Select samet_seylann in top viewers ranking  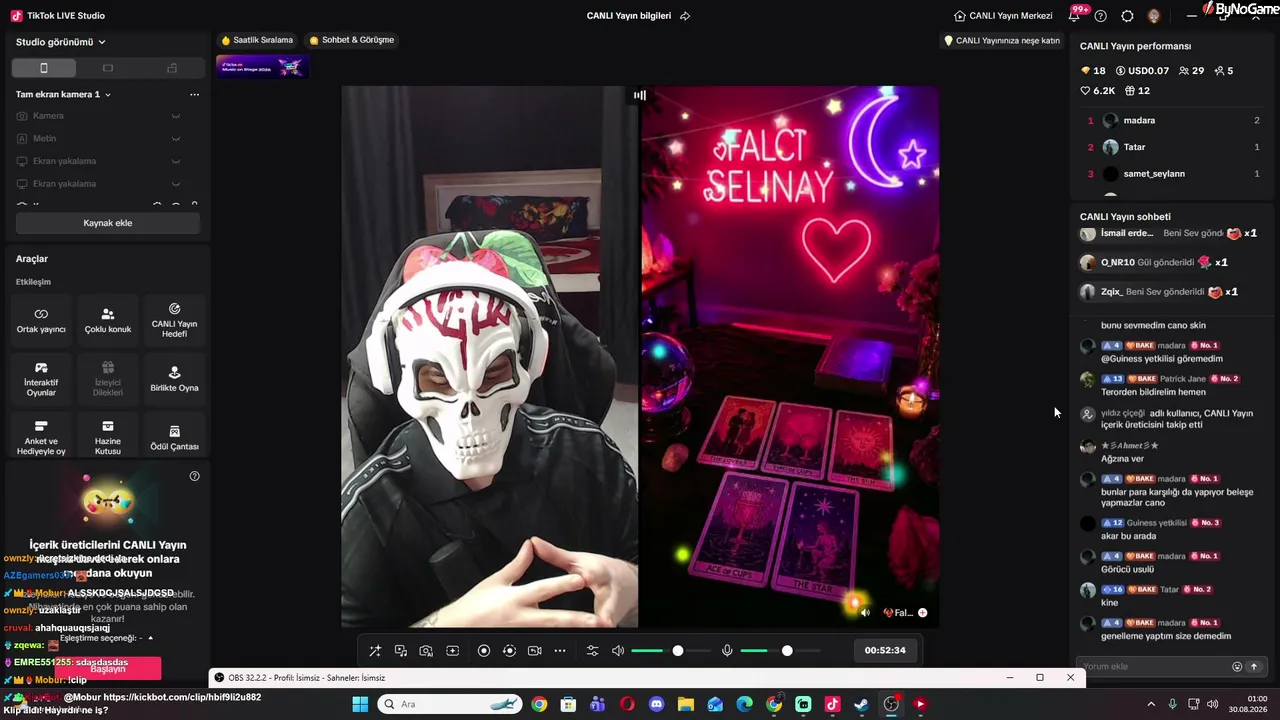(x=1174, y=174)
